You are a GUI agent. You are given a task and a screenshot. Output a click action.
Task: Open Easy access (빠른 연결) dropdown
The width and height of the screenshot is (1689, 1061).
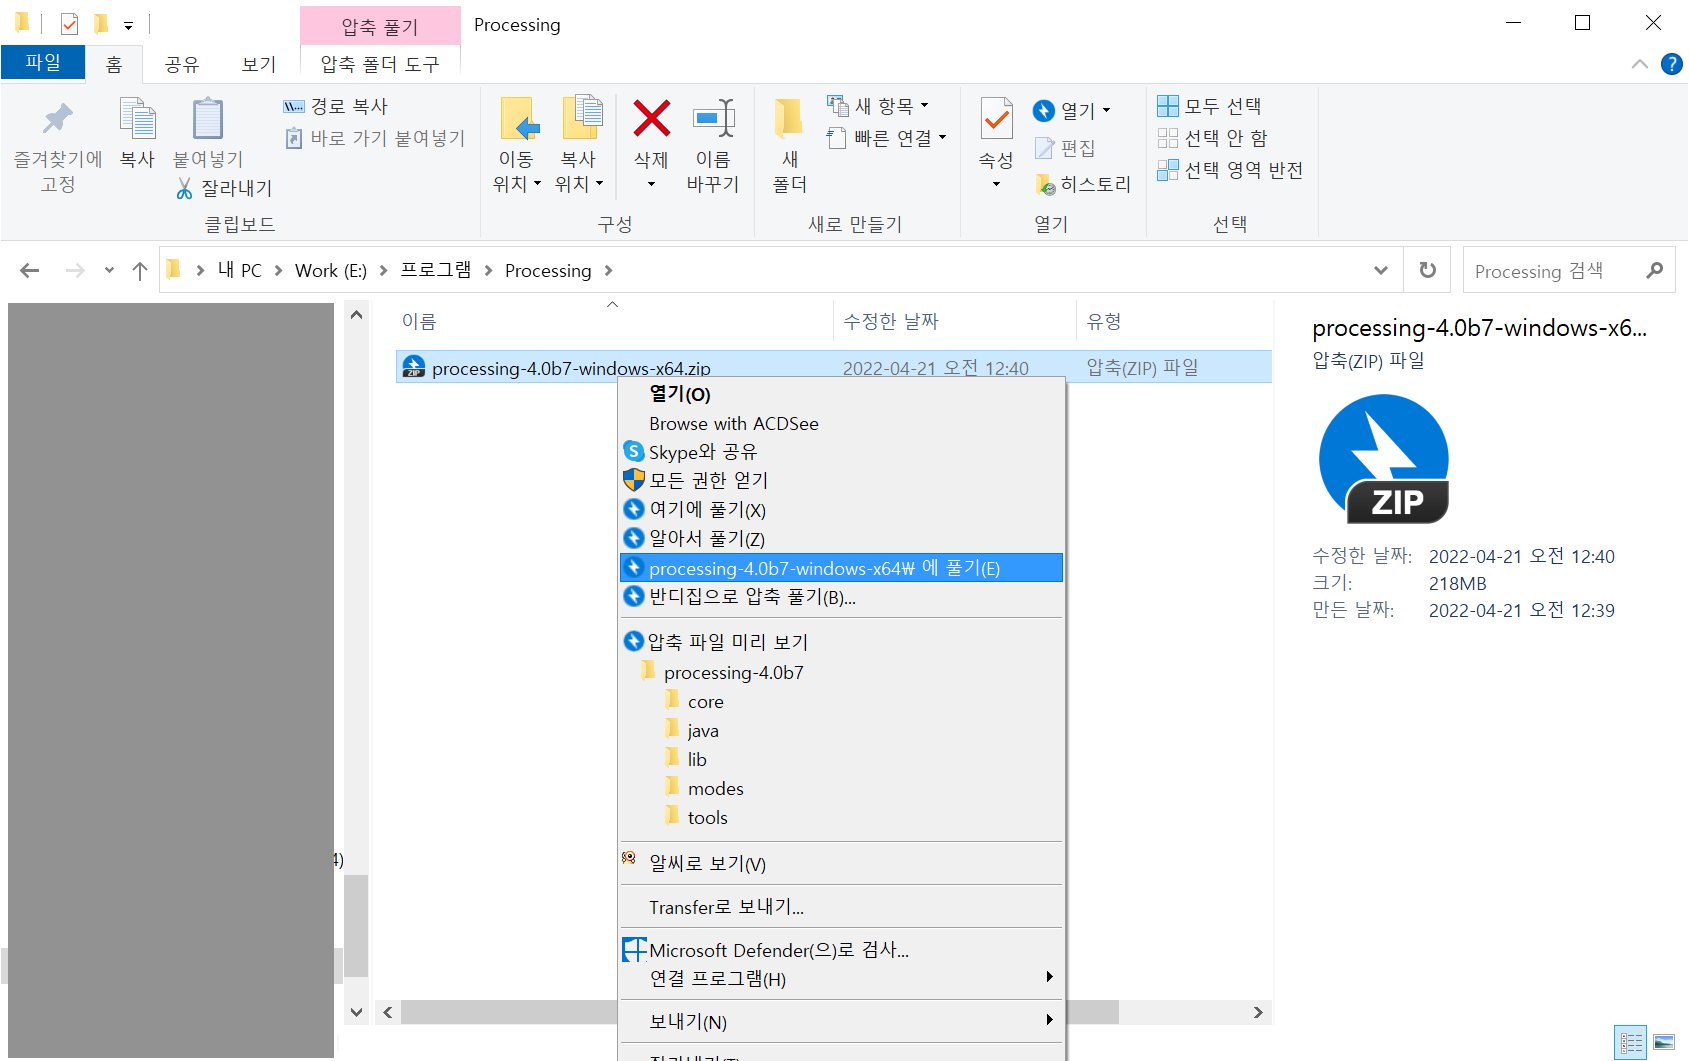886,138
